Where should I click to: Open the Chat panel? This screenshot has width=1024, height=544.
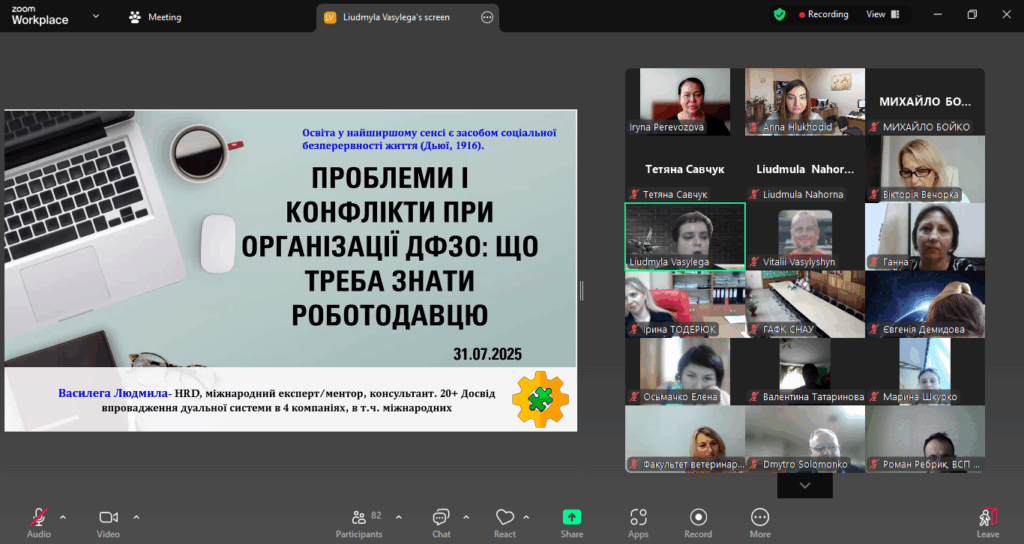point(441,522)
